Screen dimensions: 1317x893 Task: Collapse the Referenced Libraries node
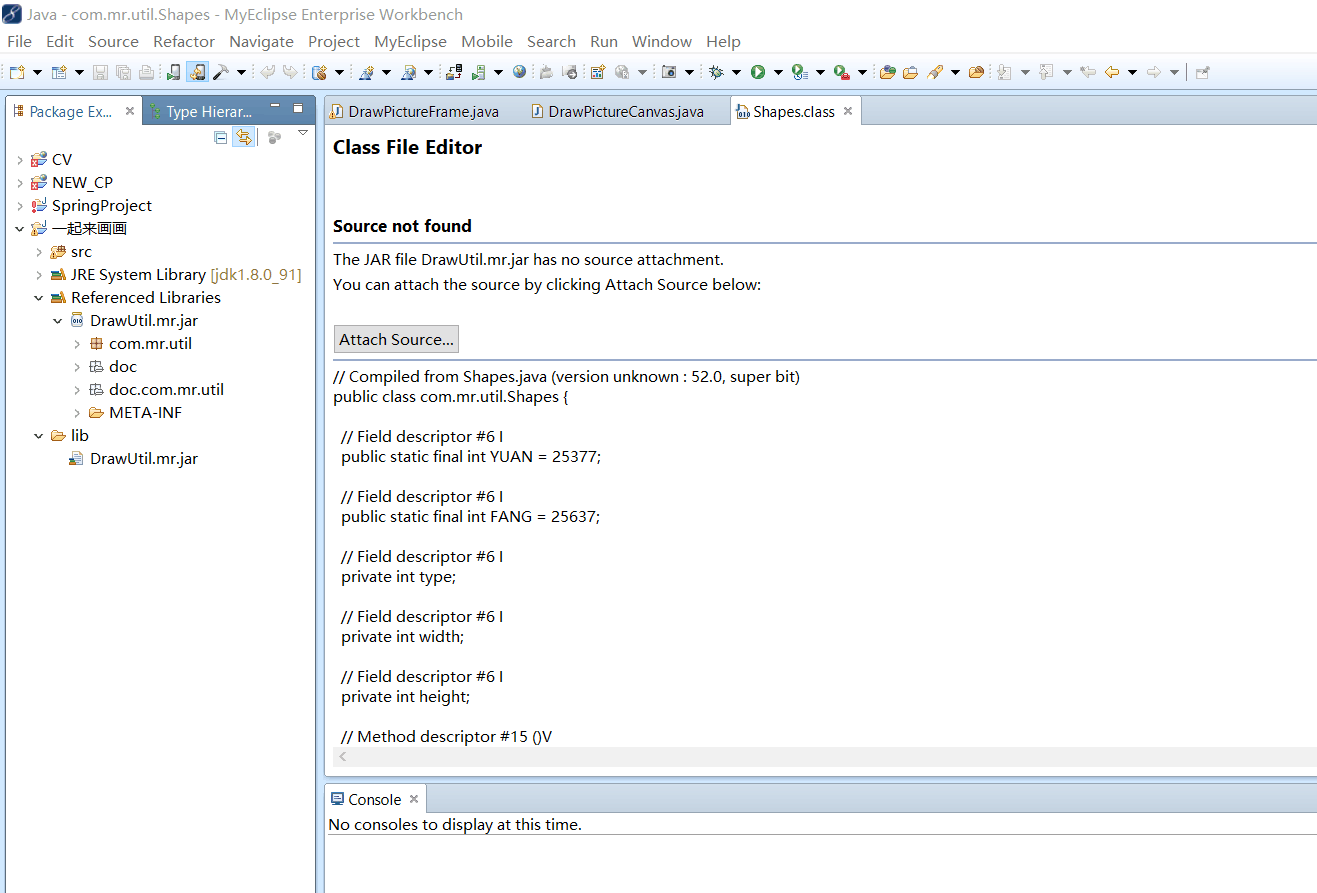point(39,298)
